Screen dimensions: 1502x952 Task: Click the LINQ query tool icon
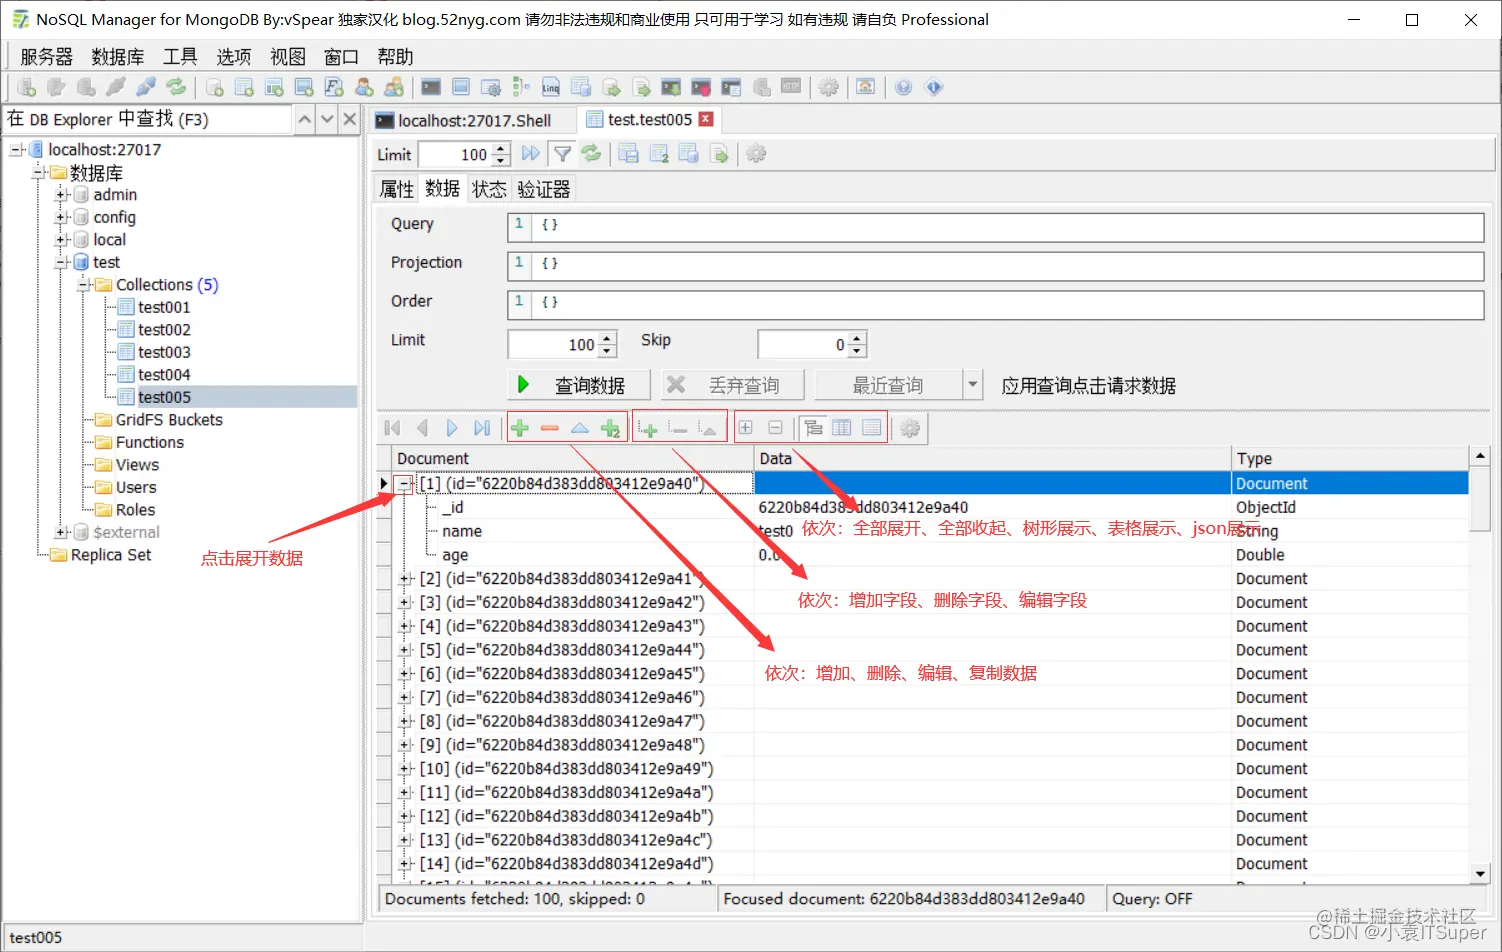point(551,88)
